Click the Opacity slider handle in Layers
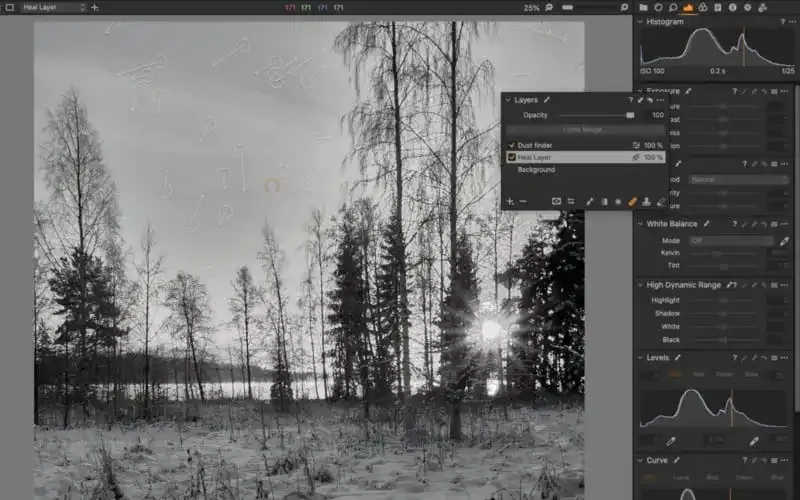 tap(630, 115)
